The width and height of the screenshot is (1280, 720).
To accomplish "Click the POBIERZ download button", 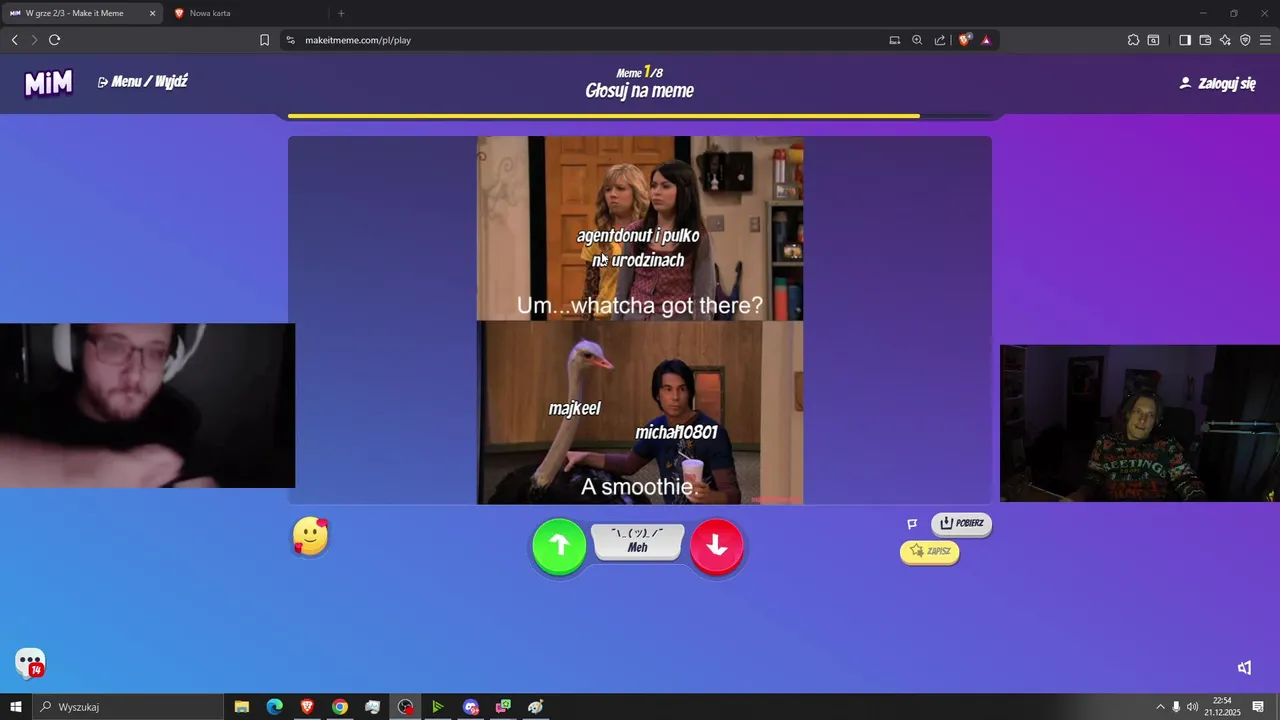I will [961, 523].
